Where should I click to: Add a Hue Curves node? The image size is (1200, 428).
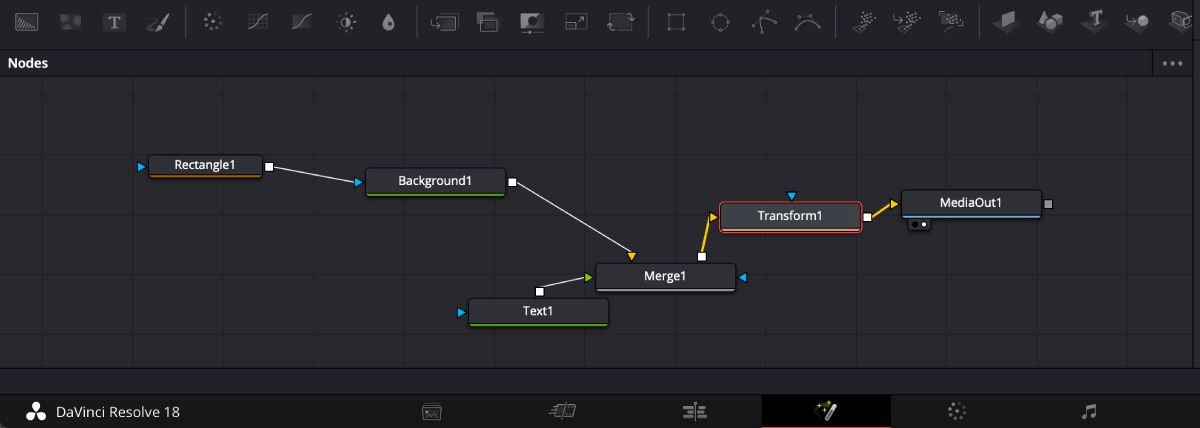302,21
